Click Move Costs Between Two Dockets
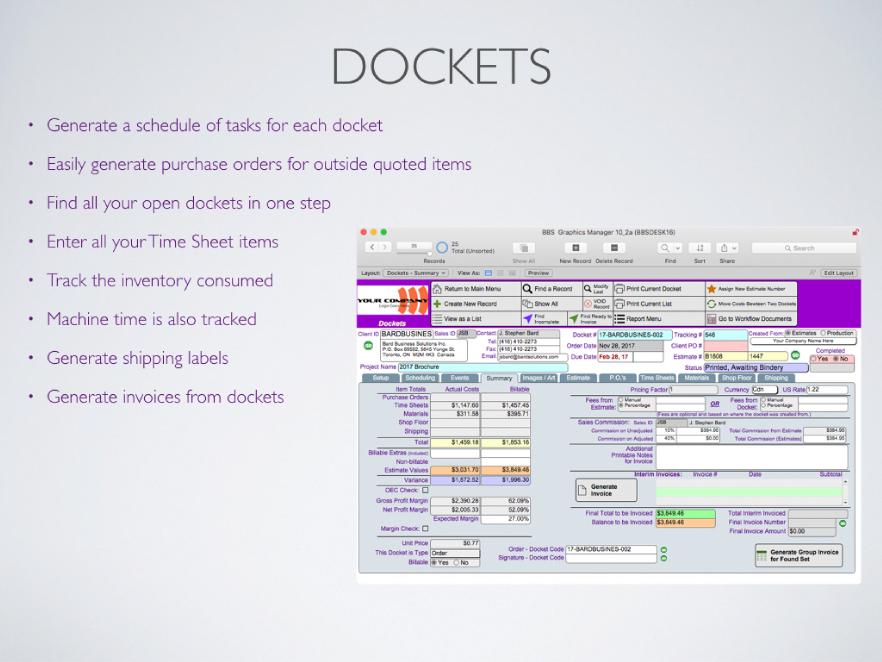 pos(751,304)
